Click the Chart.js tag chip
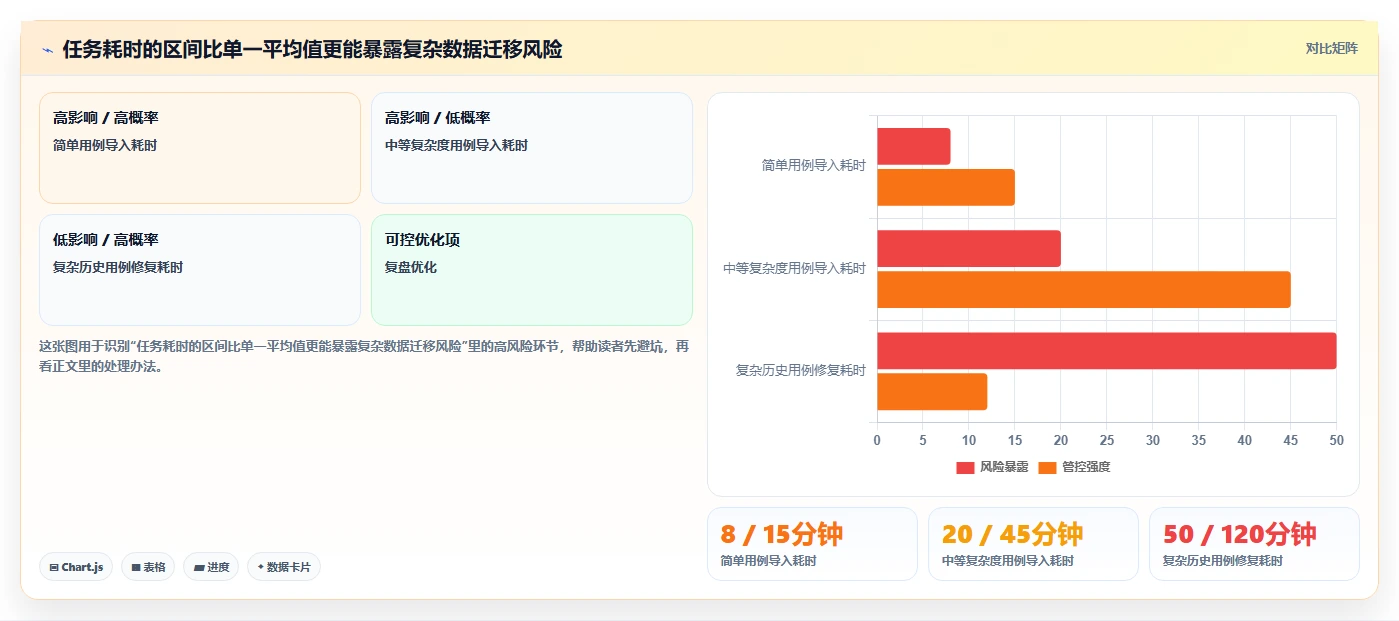1399x621 pixels. click(x=76, y=567)
